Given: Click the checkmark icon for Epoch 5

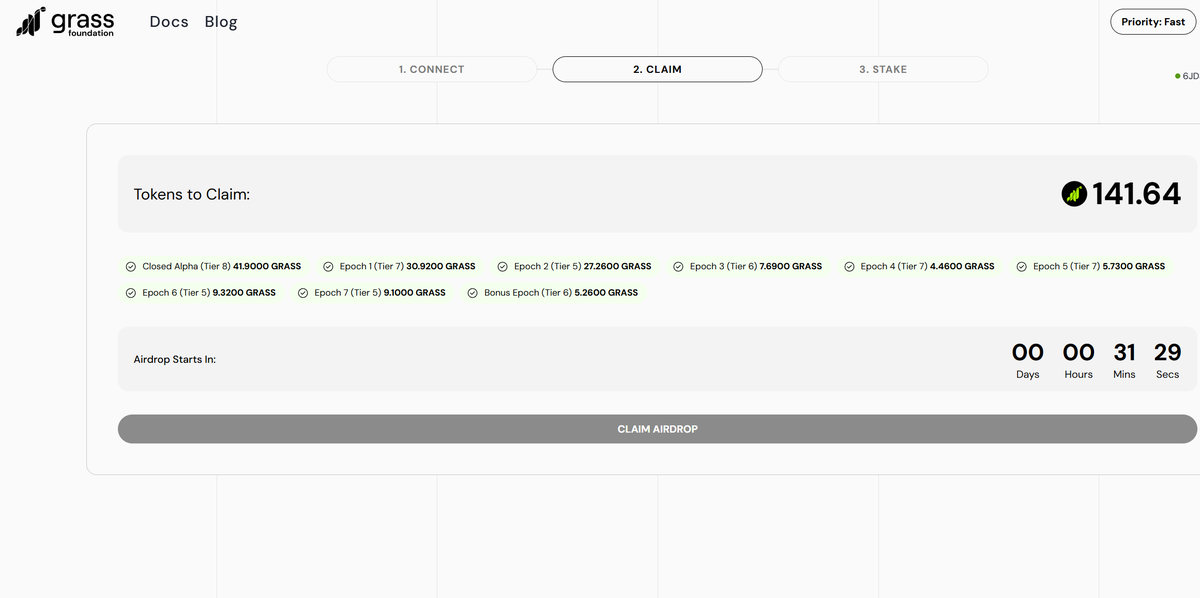Looking at the screenshot, I should pos(1022,267).
